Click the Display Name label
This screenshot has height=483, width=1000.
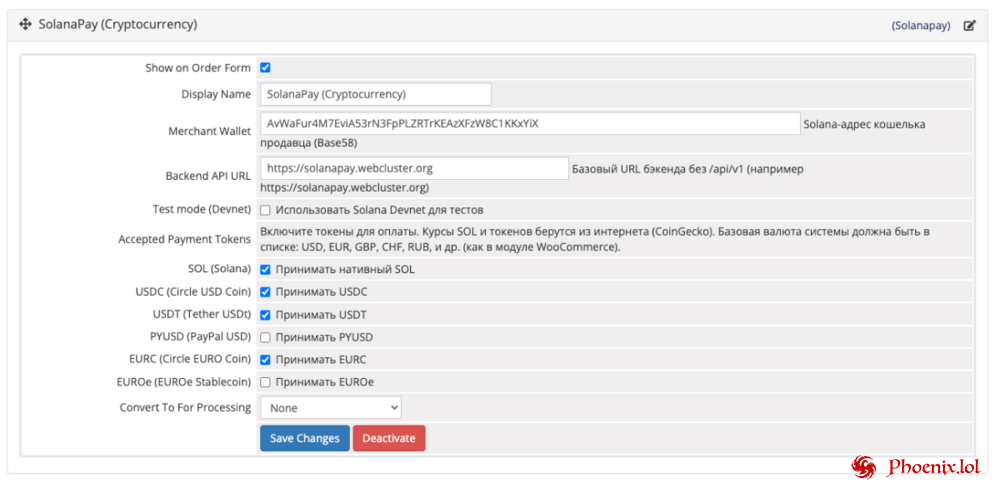(216, 94)
